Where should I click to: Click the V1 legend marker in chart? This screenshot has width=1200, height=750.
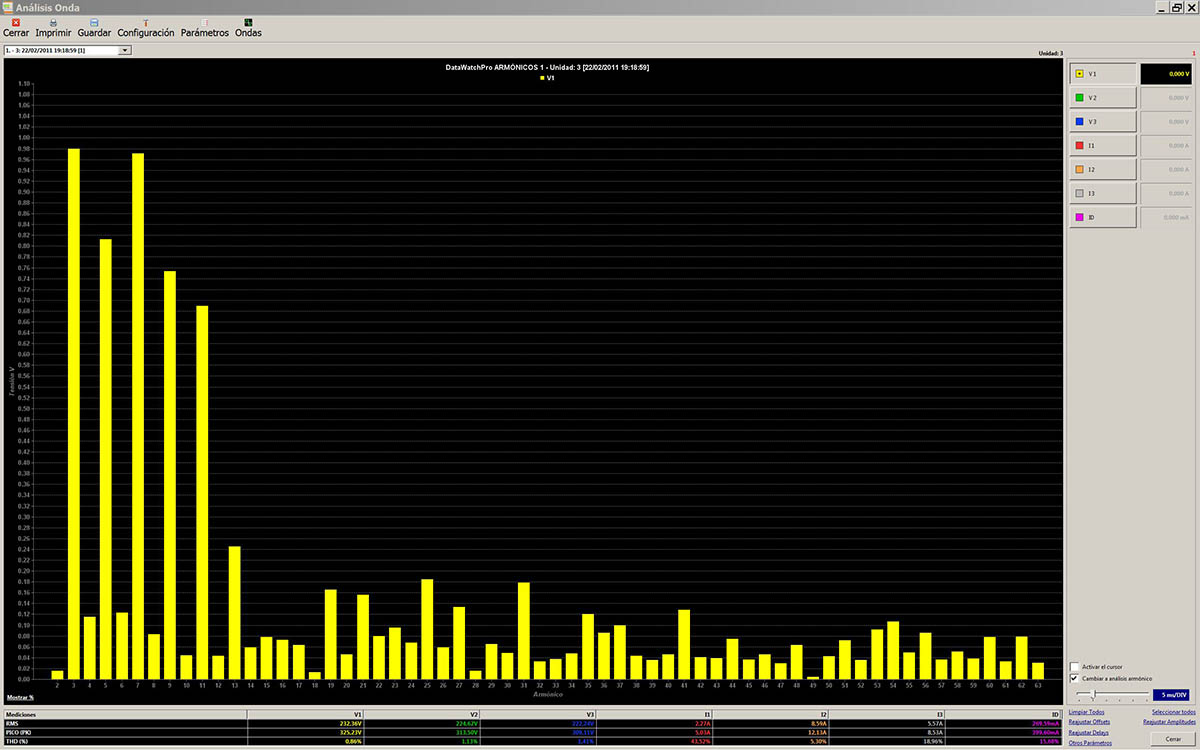(542, 77)
